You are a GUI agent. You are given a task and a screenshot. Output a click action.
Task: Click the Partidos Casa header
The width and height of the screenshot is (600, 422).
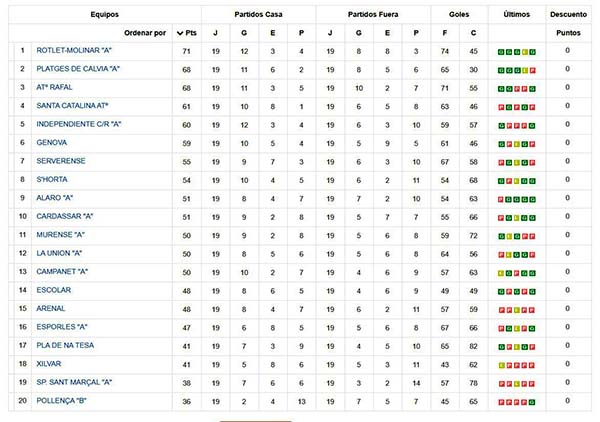[258, 15]
